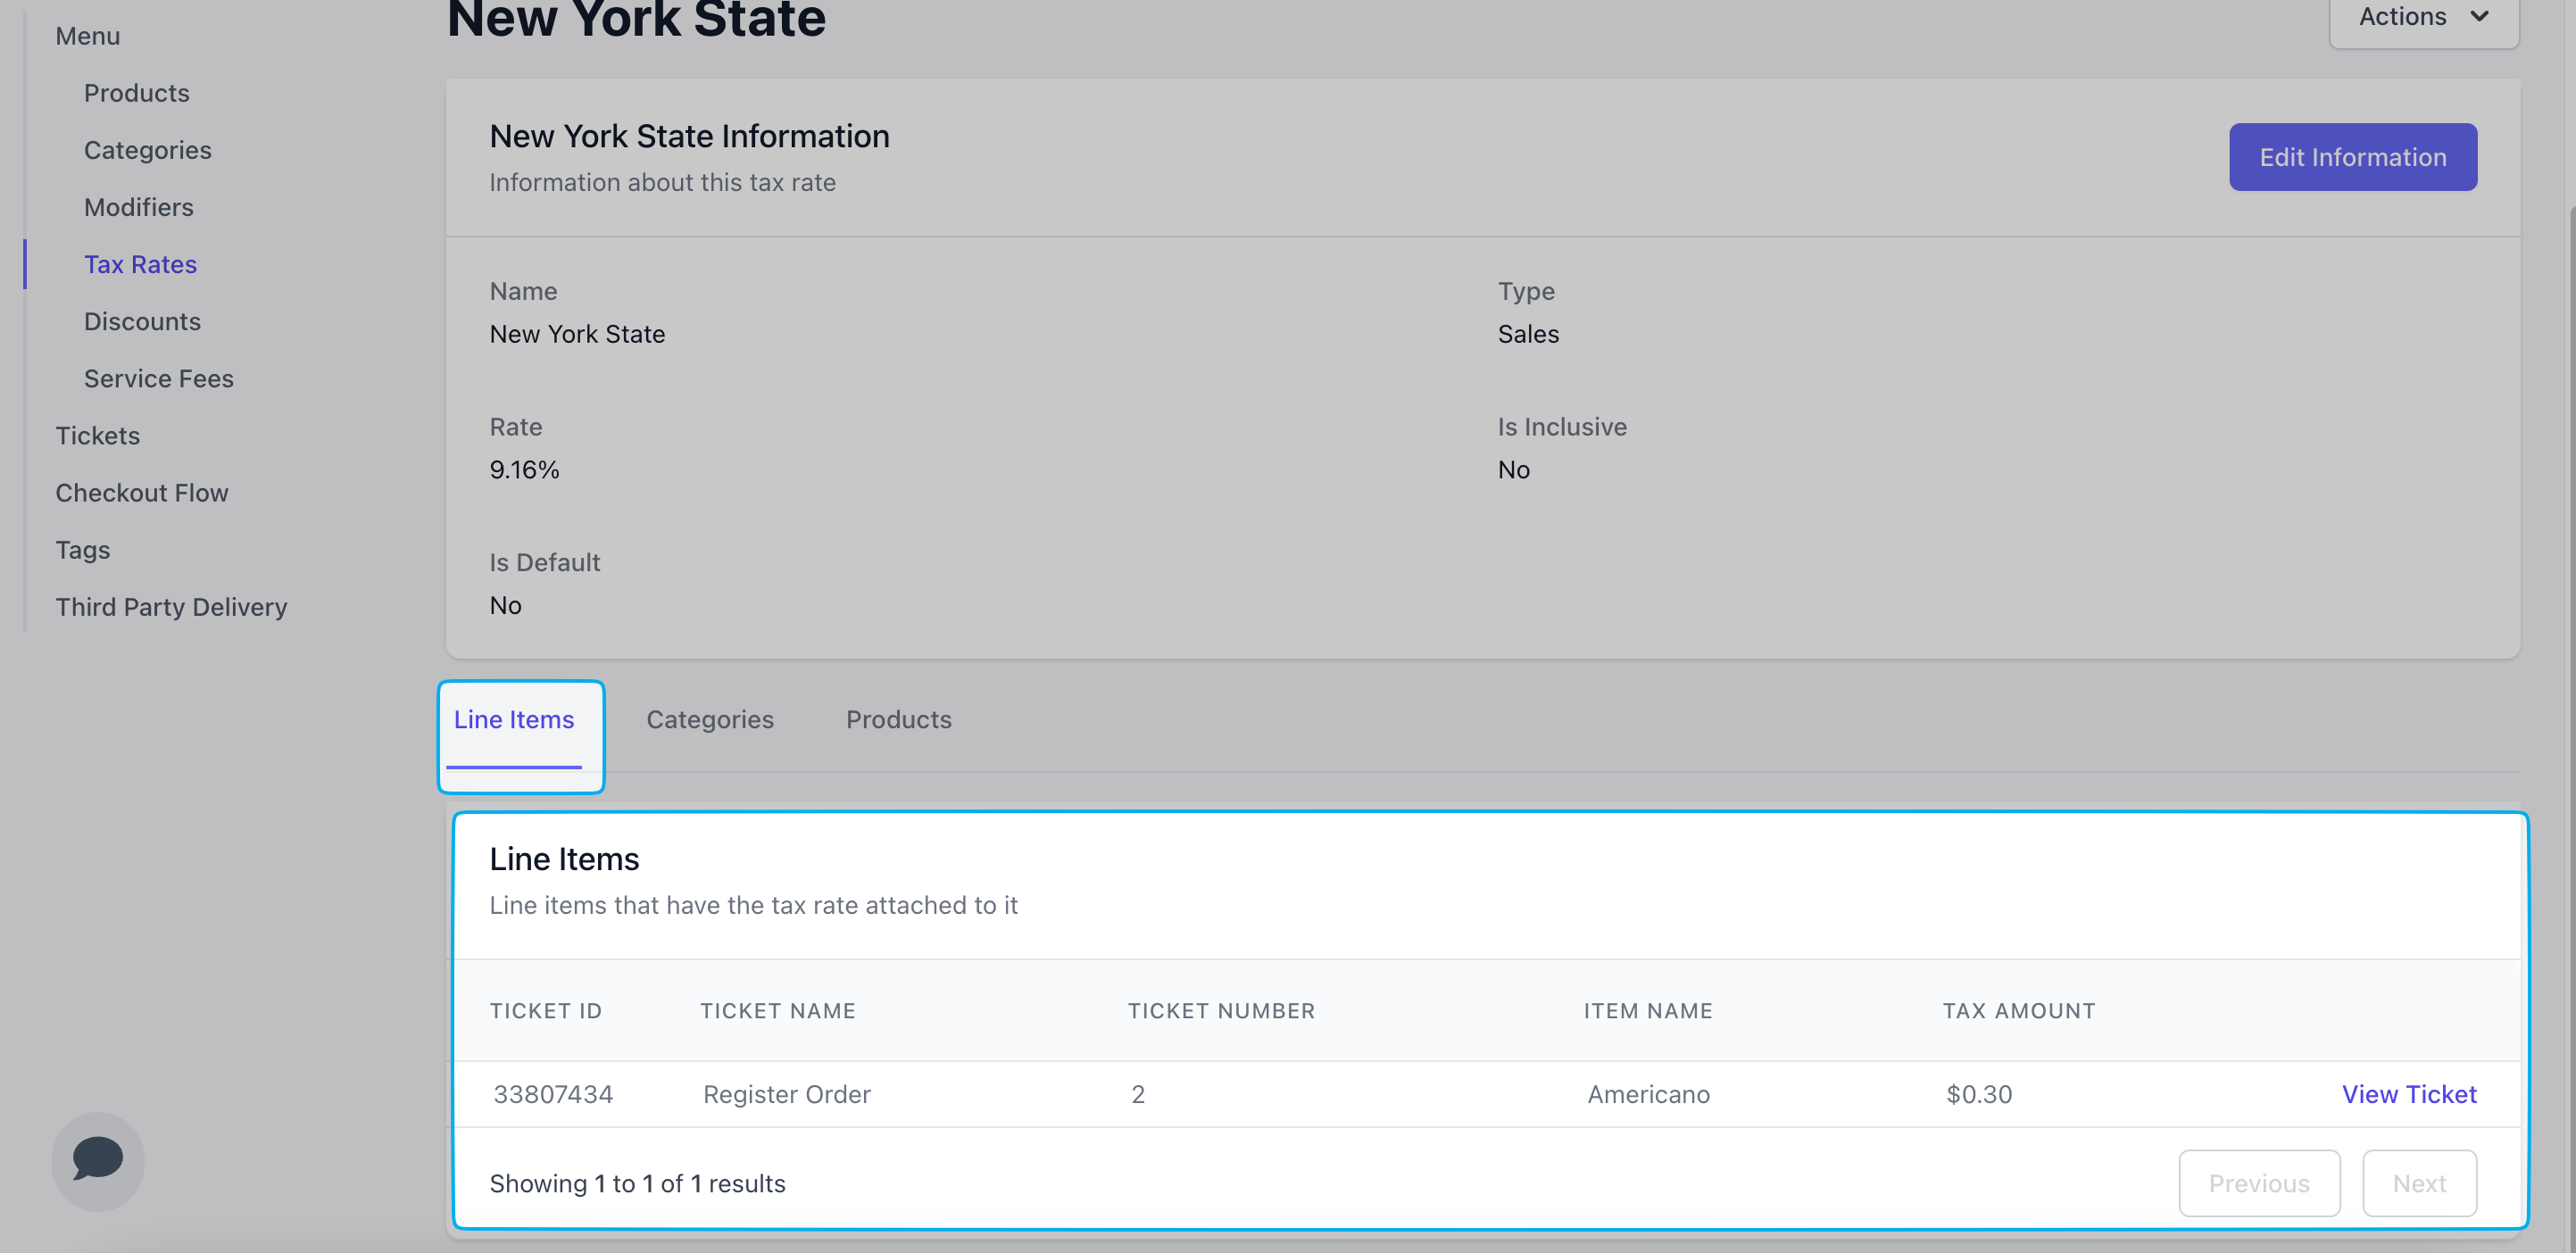The image size is (2576, 1253).
Task: Go to Modifiers in sidebar
Action: tap(139, 207)
